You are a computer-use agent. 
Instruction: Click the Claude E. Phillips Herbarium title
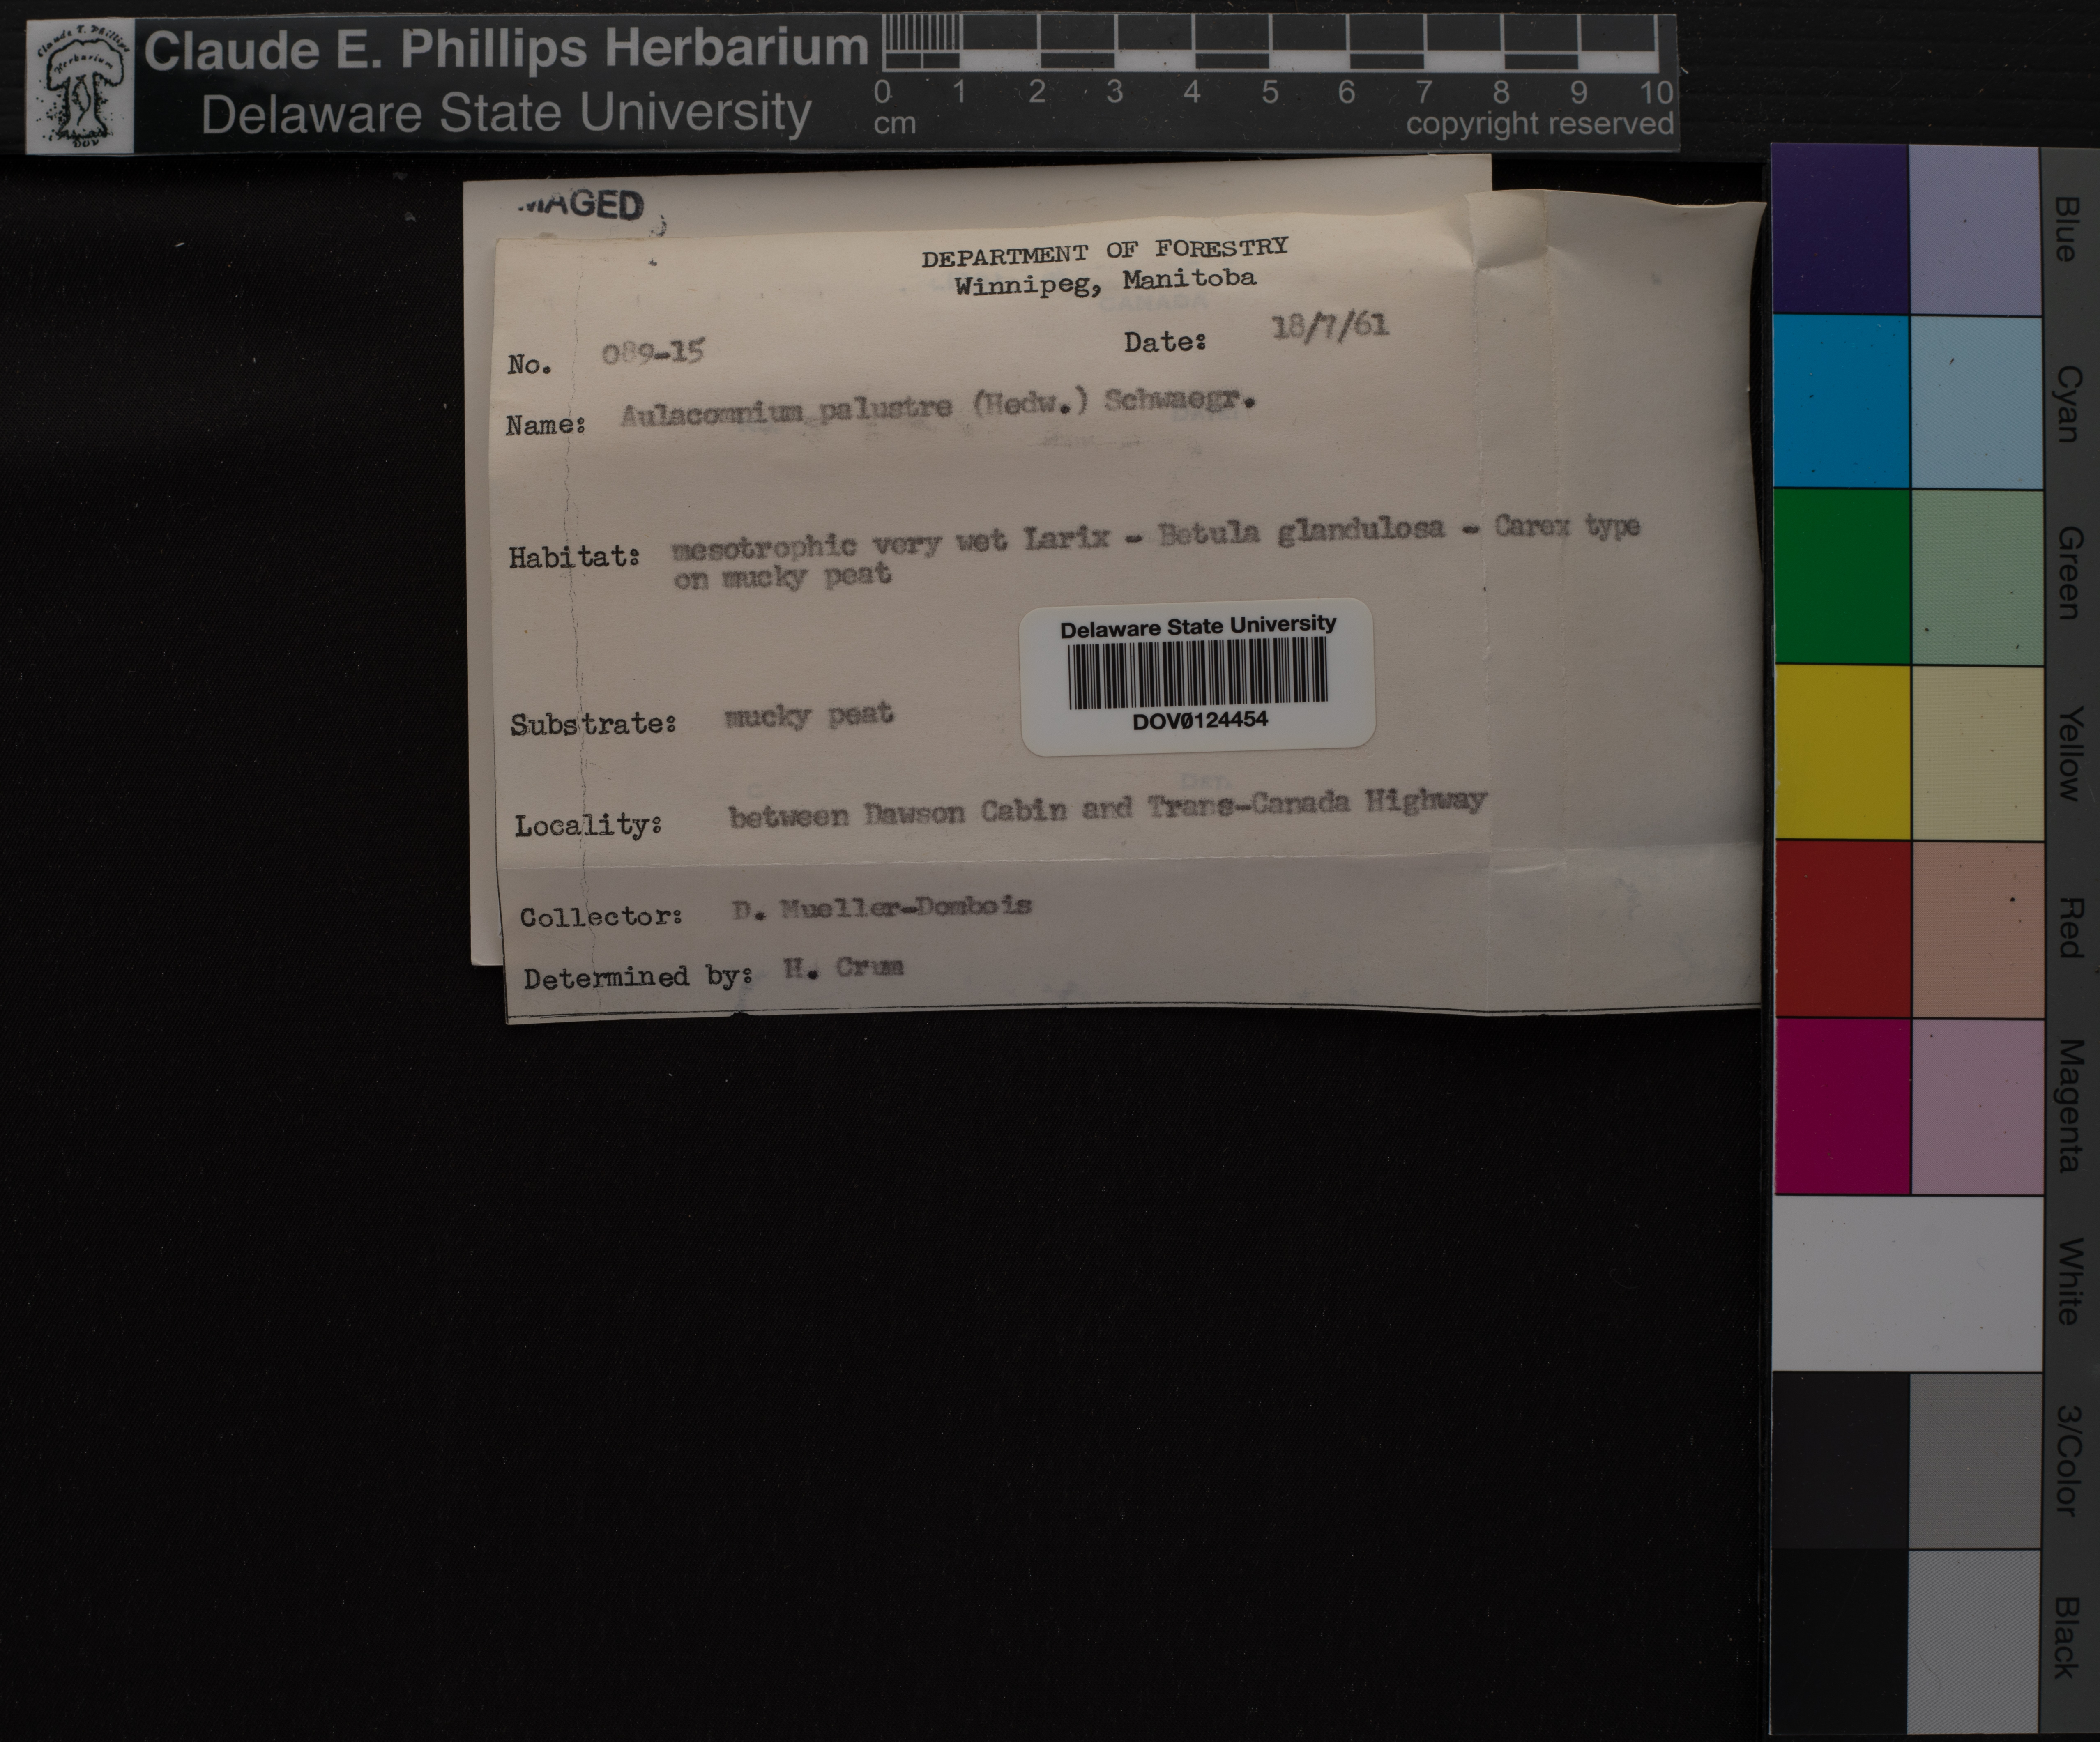pyautogui.click(x=506, y=49)
